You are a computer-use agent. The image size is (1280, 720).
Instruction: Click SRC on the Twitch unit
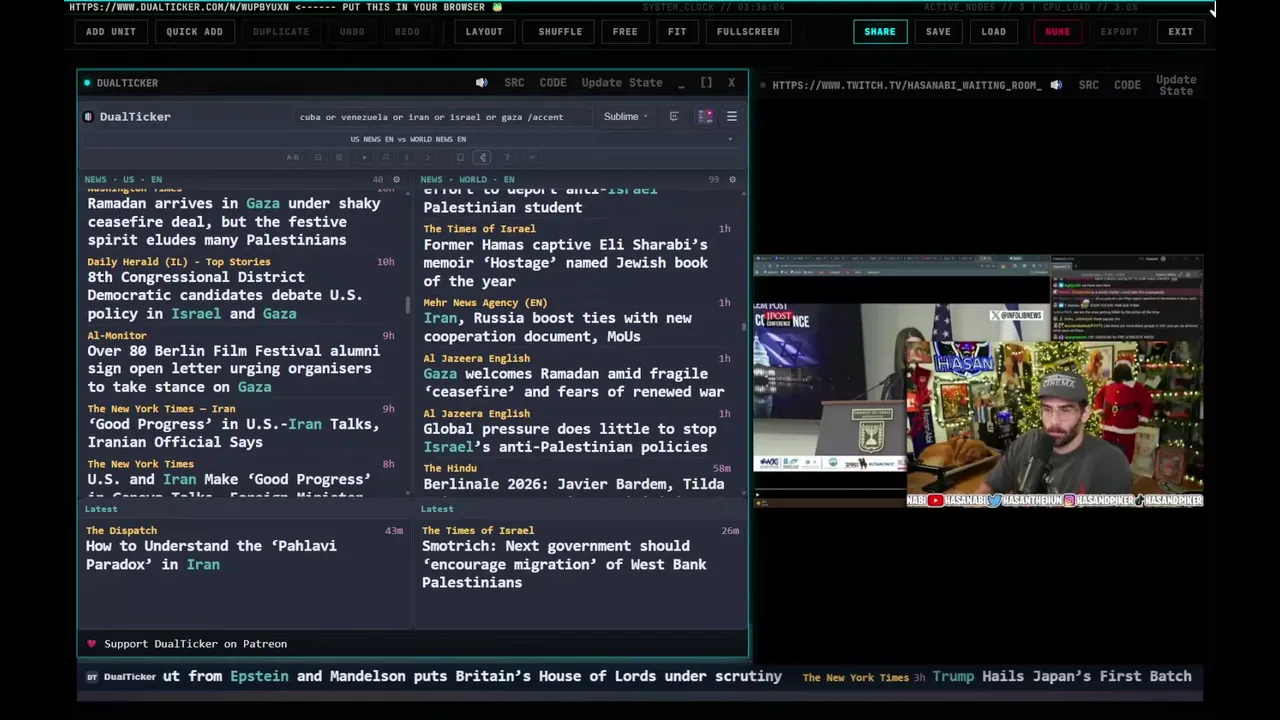1088,85
